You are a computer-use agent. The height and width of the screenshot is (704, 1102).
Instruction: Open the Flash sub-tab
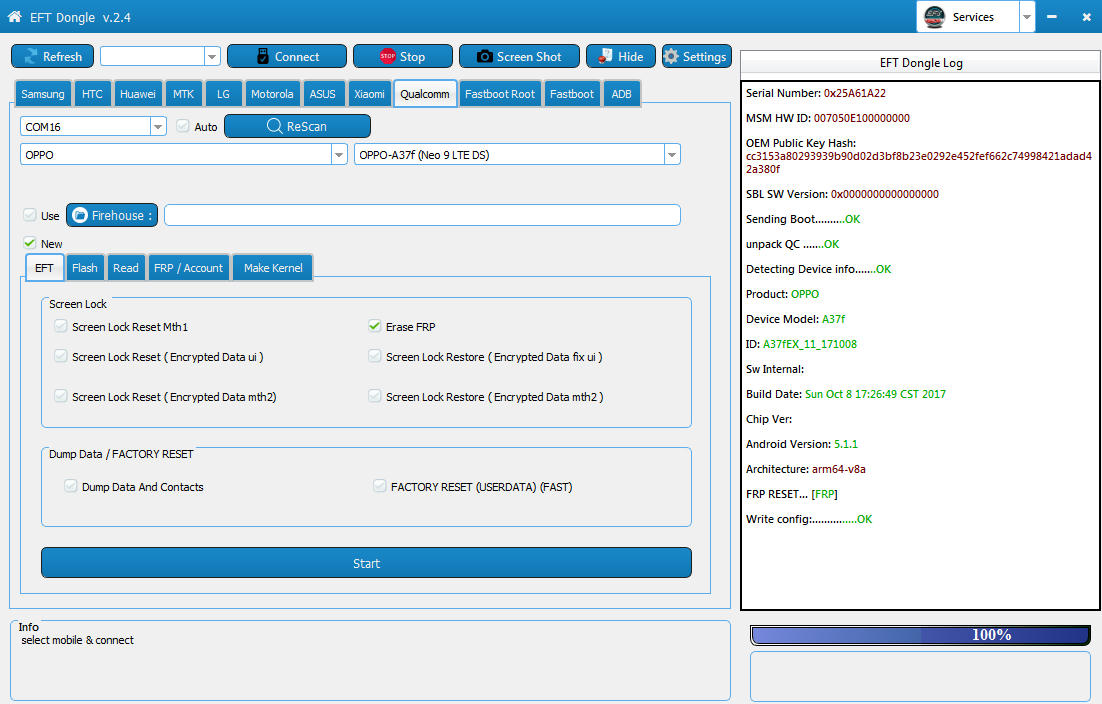click(84, 268)
